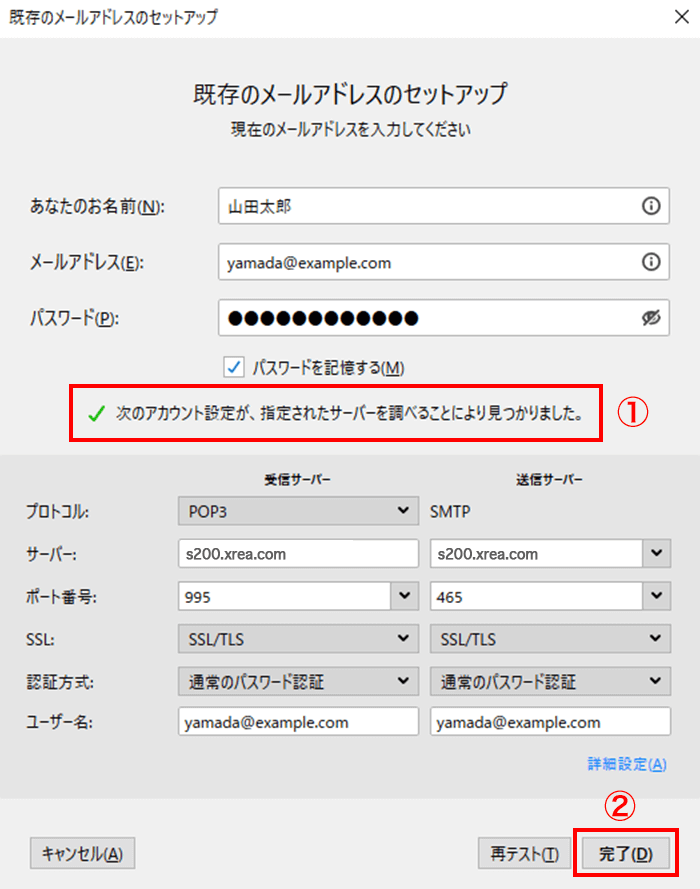The height and width of the screenshot is (889, 700).
Task: Expand the incoming port 995 dropdown arrow
Action: (x=404, y=596)
